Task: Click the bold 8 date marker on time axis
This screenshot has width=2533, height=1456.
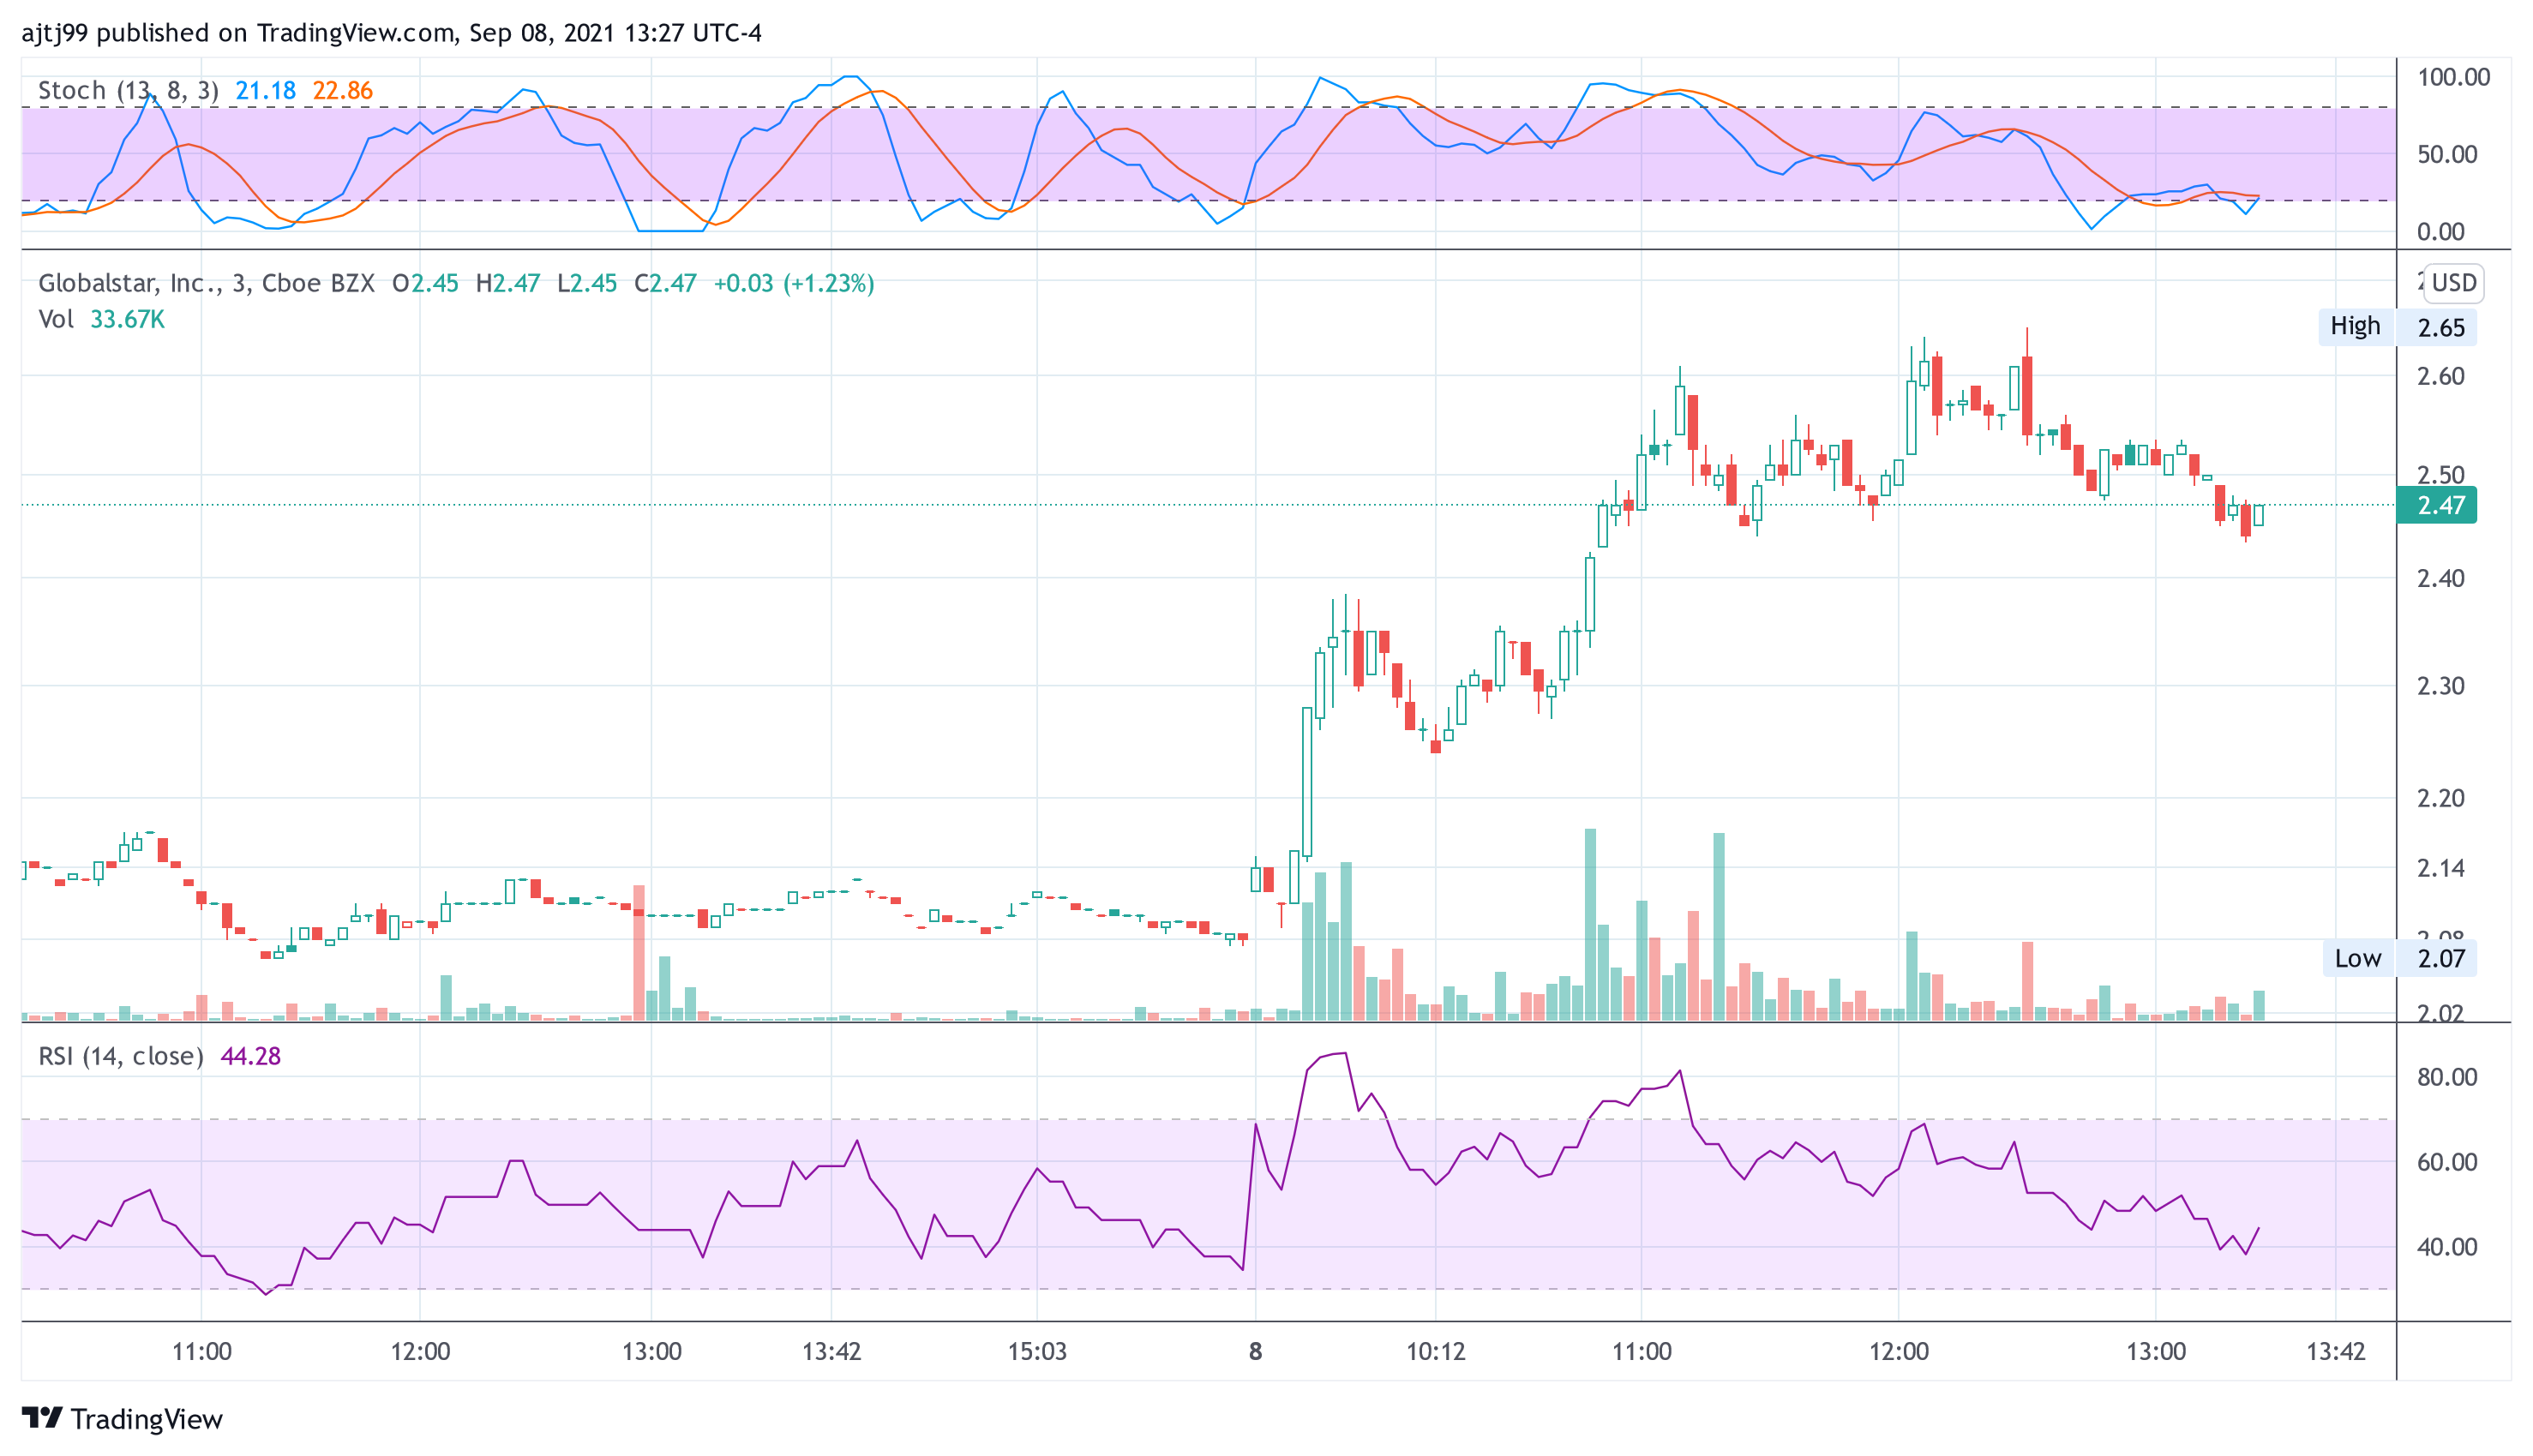Action: pos(1255,1351)
